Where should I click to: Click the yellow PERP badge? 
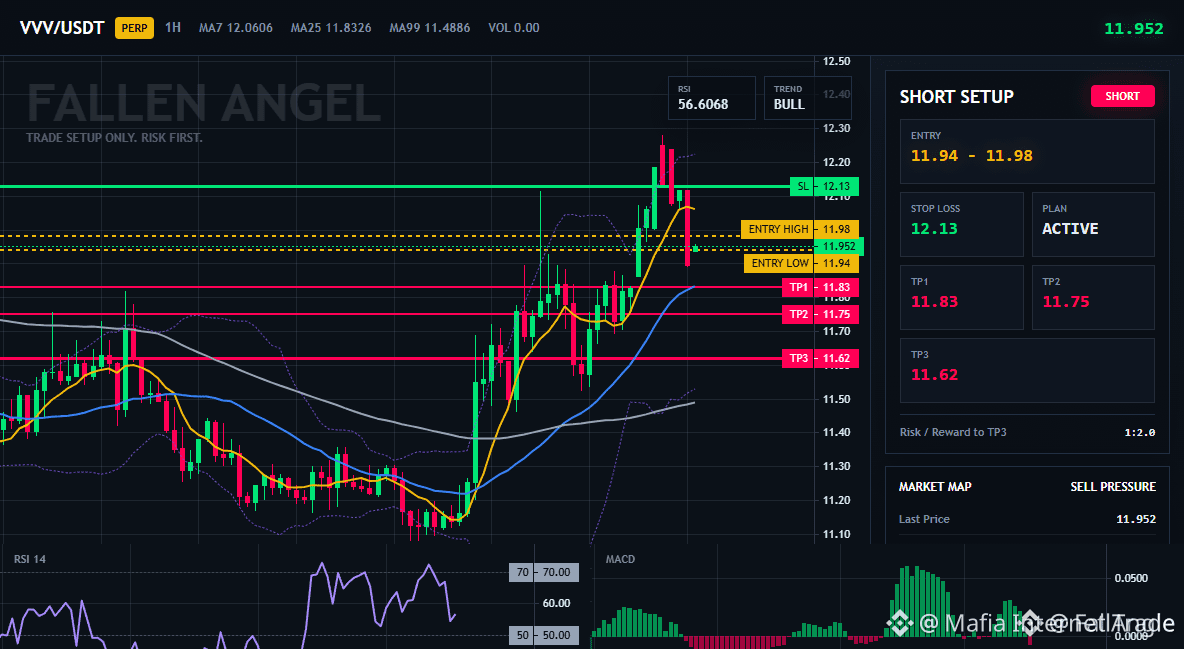coord(134,28)
